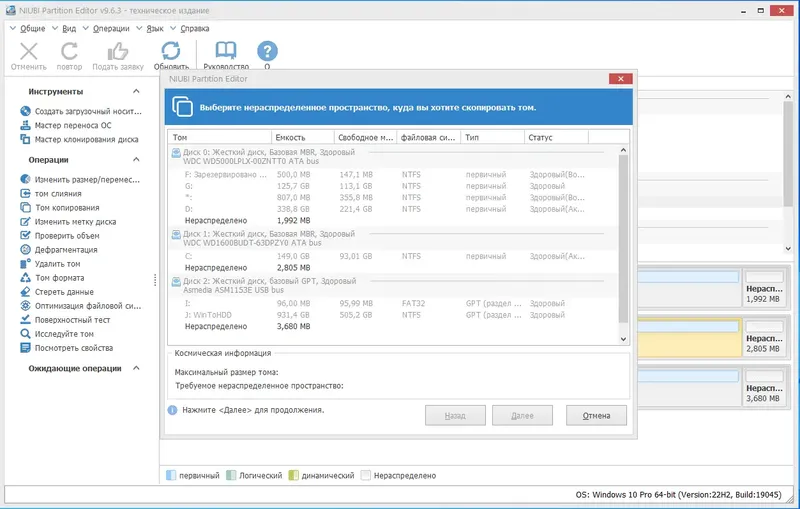Screen dimensions: 800x509
Task: Close the NIUBI Partition Editor dialog
Action: click(621, 79)
